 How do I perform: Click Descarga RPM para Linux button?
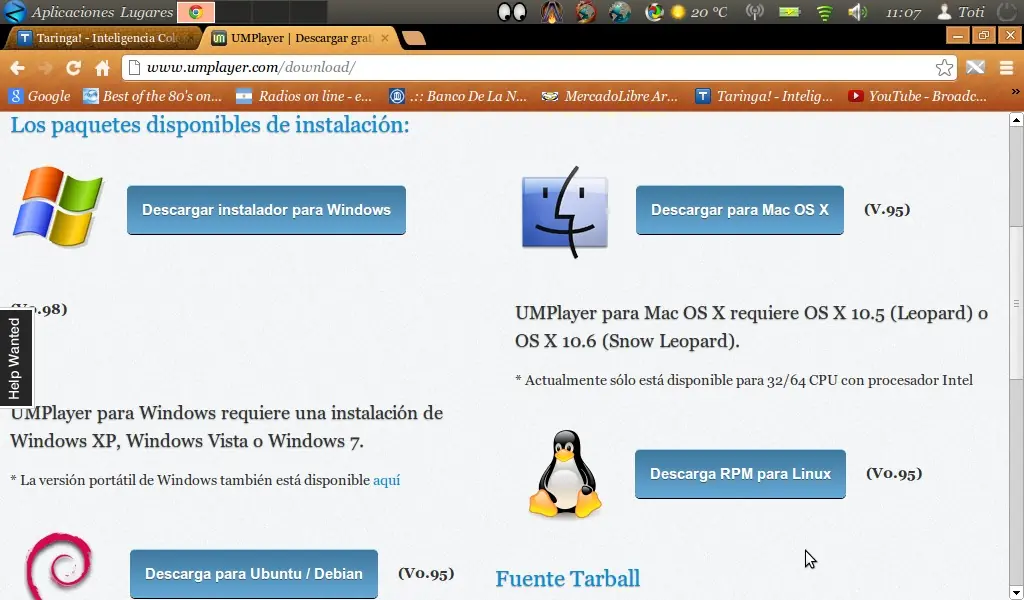pyautogui.click(x=740, y=474)
